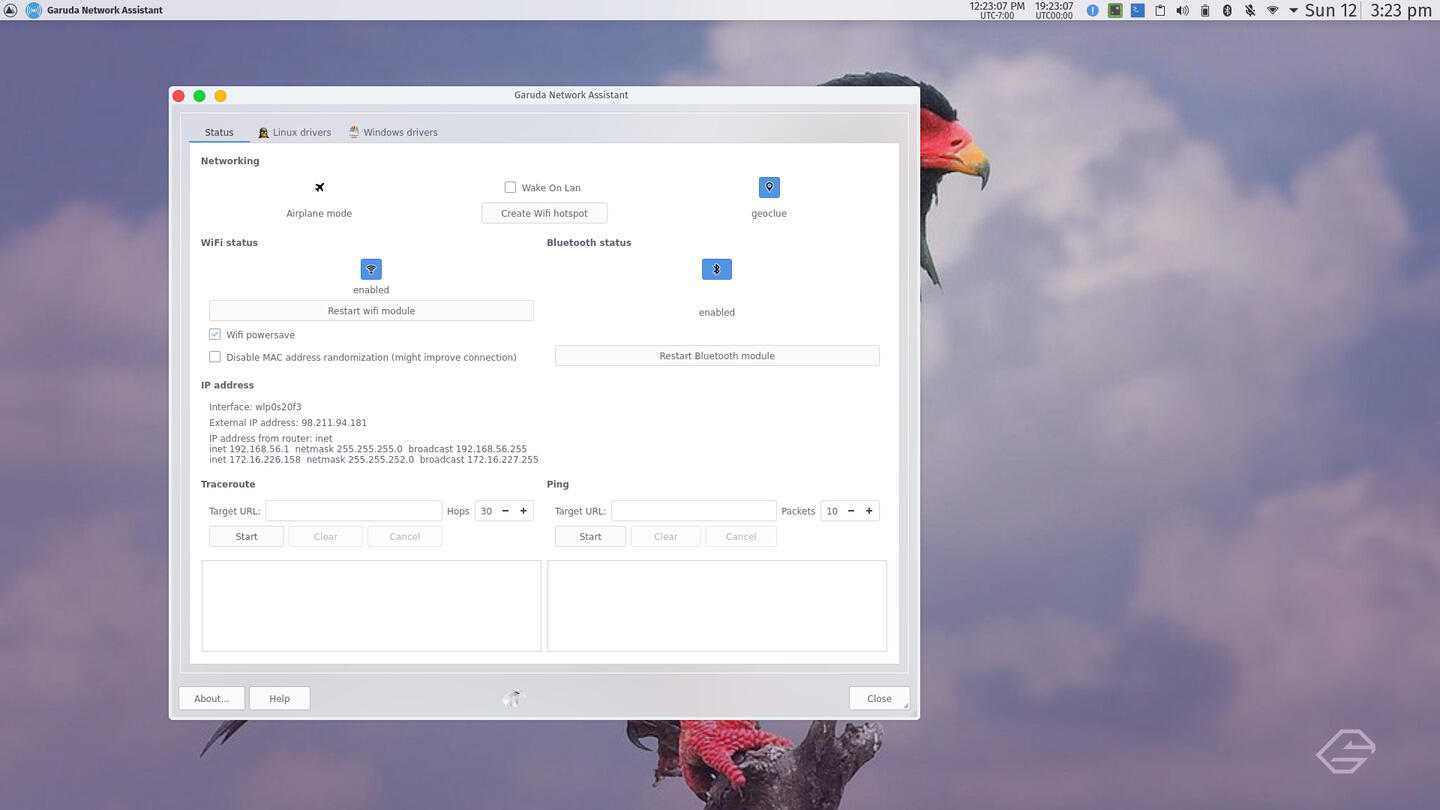This screenshot has width=1440, height=810.
Task: Click the inet 172.16.226.158 line
Action: click(374, 460)
